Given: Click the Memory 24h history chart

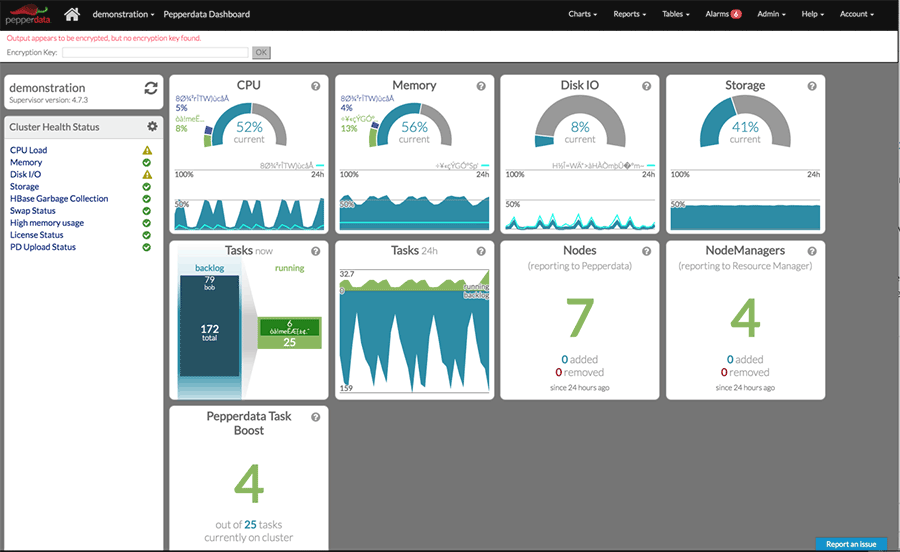Looking at the screenshot, I should (414, 200).
